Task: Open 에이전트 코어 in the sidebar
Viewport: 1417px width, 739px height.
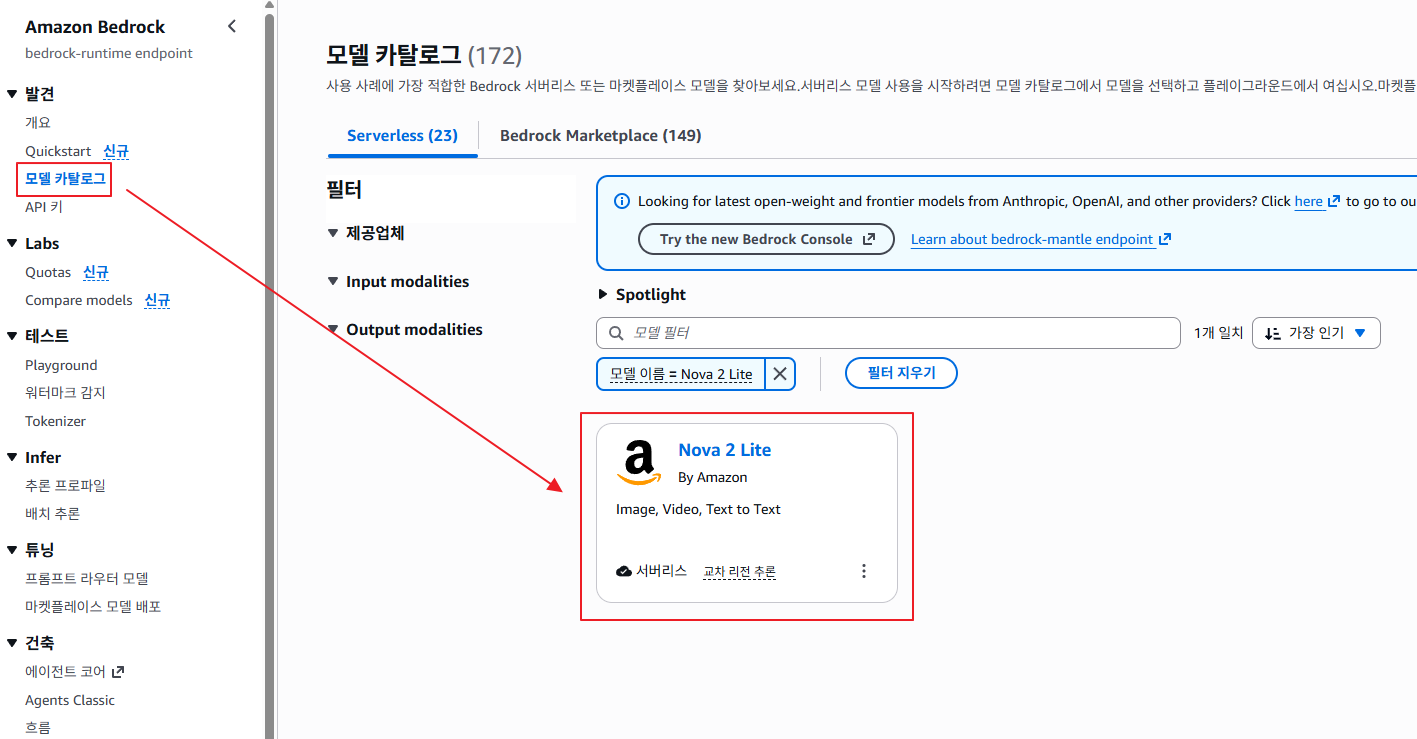Action: point(65,672)
